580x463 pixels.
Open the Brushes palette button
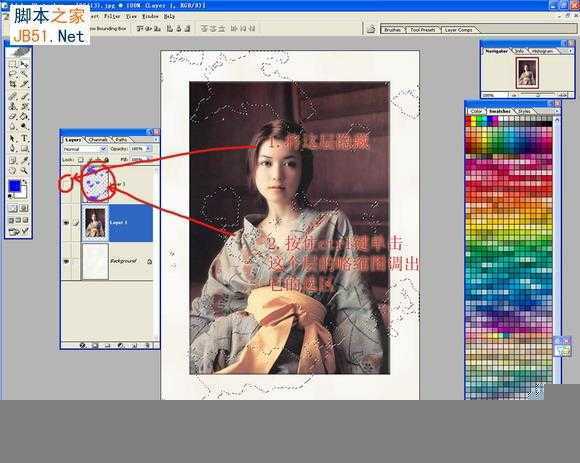point(393,30)
